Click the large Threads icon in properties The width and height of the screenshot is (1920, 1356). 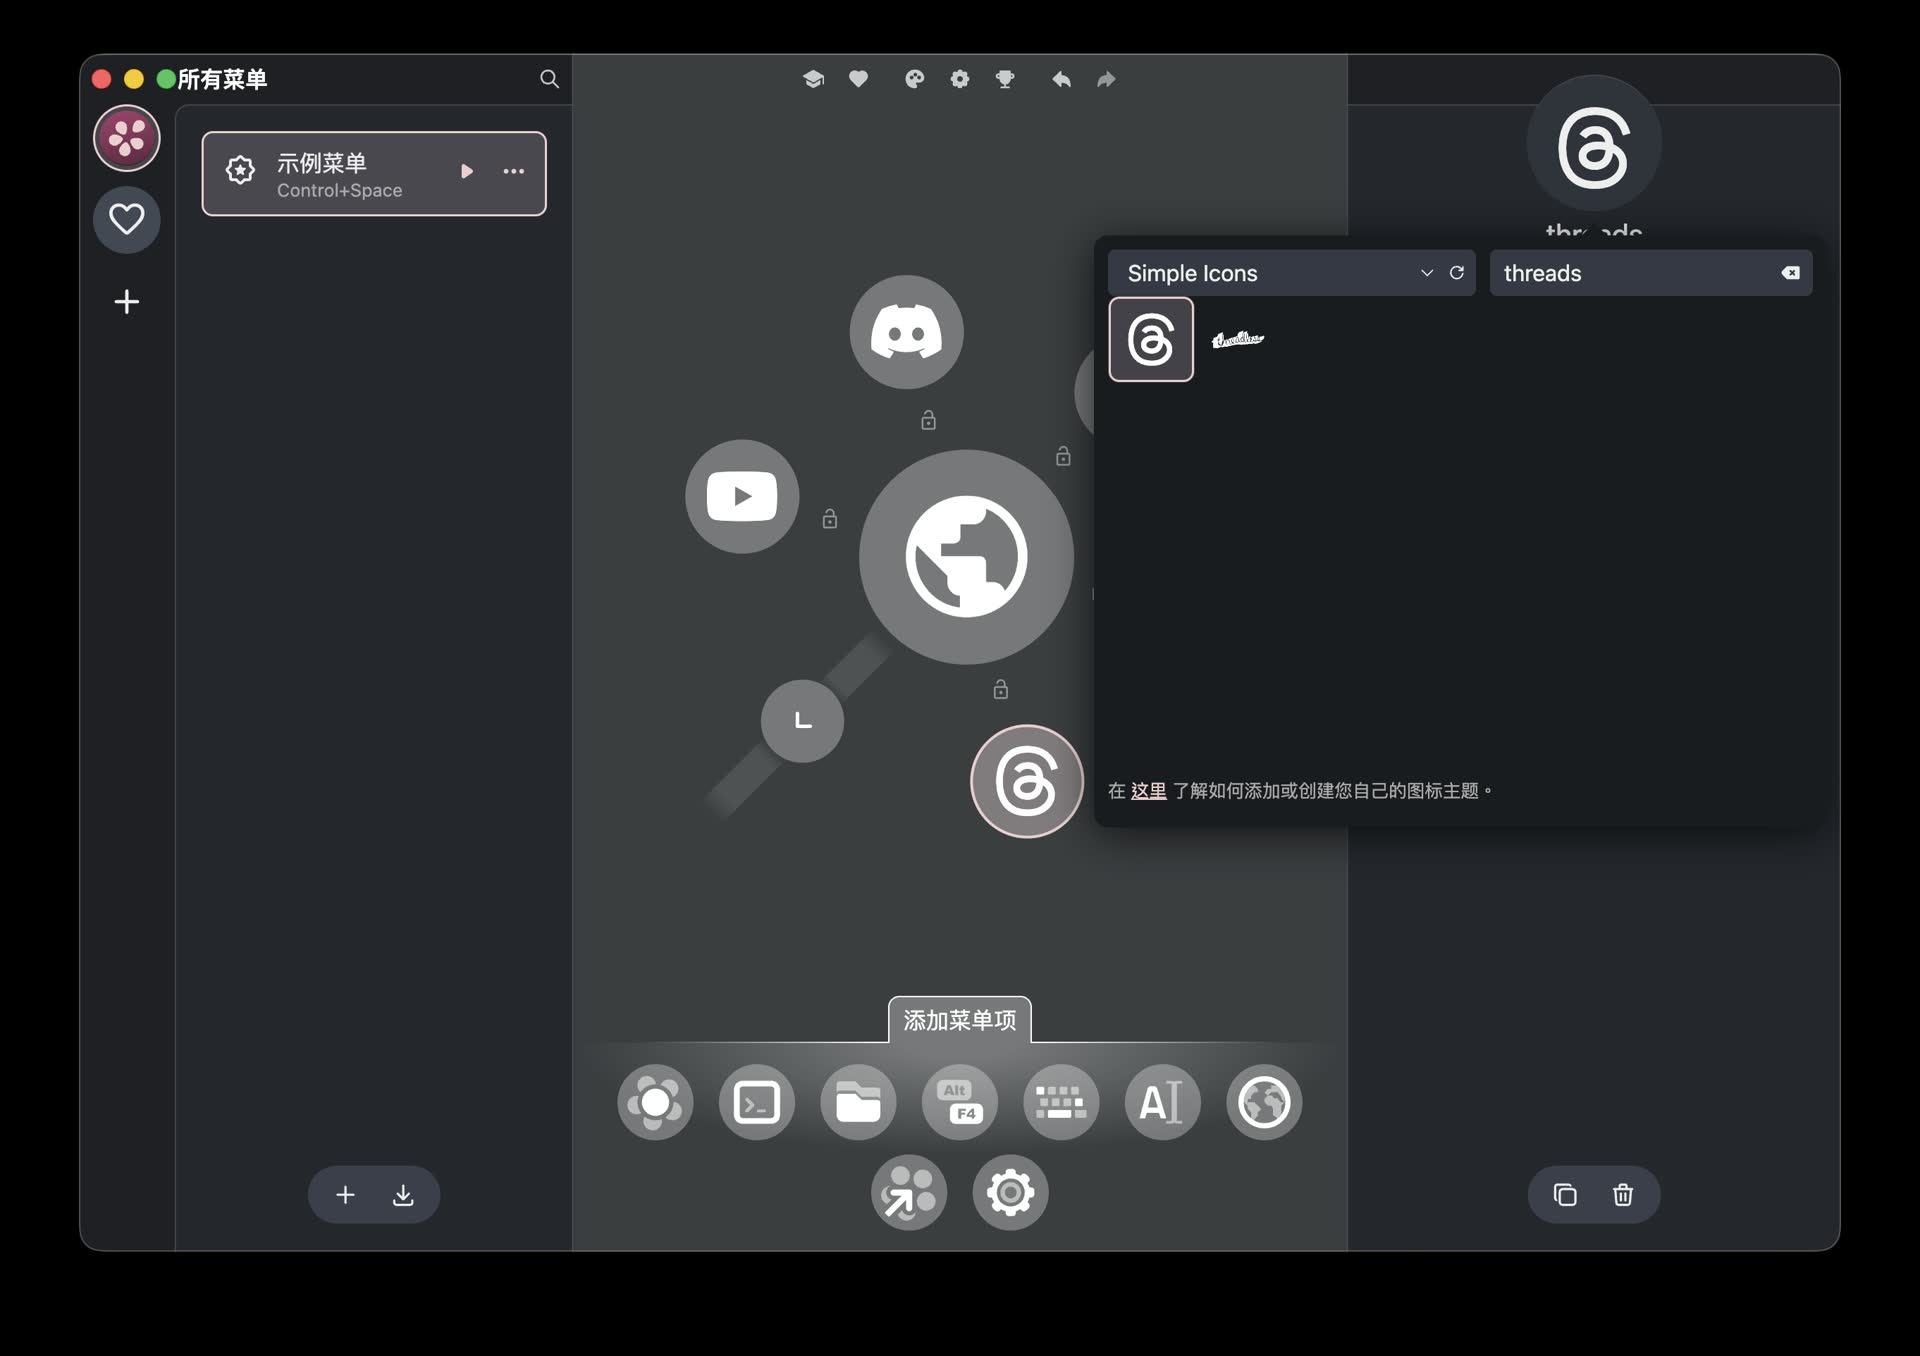[x=1594, y=145]
